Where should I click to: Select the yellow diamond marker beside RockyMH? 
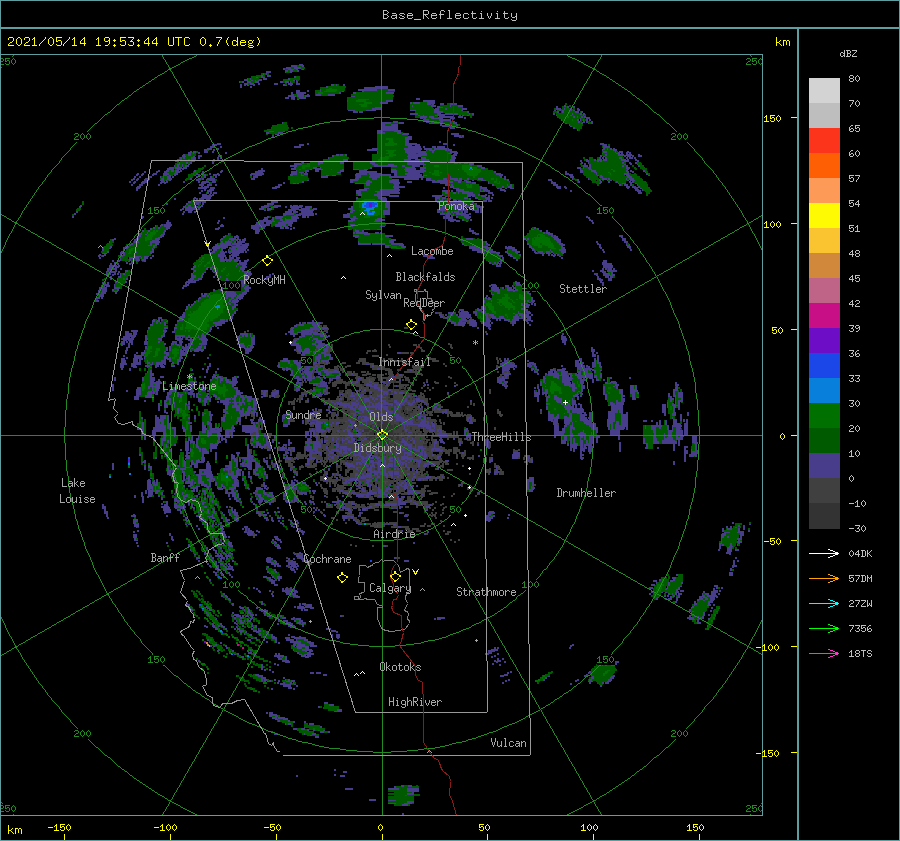pyautogui.click(x=267, y=261)
